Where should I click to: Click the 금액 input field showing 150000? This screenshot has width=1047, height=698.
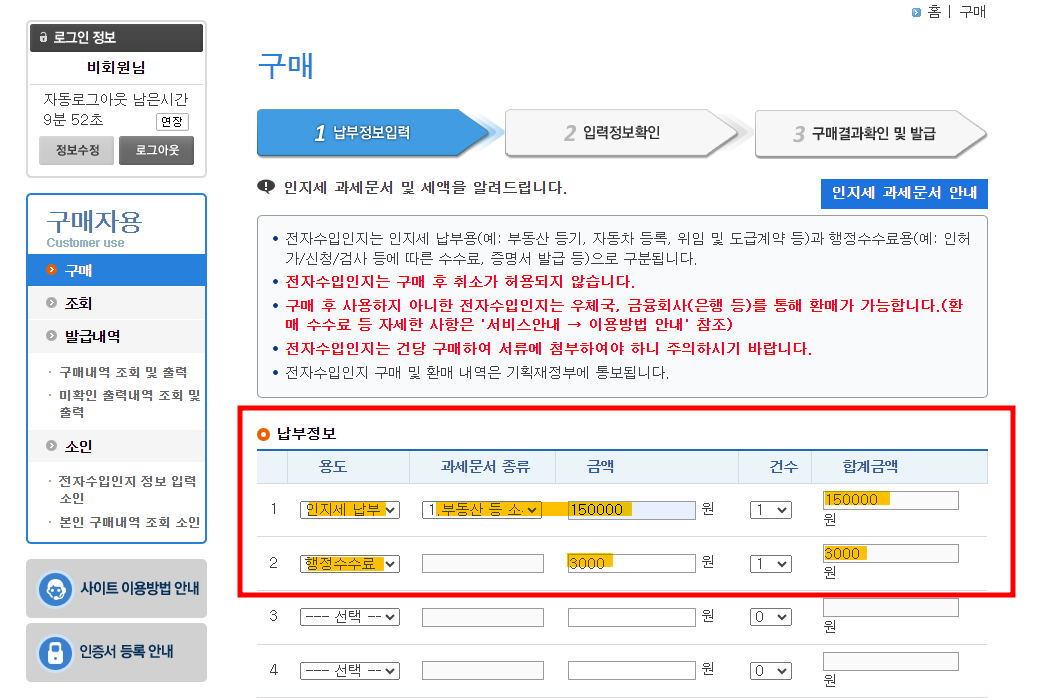click(x=630, y=509)
